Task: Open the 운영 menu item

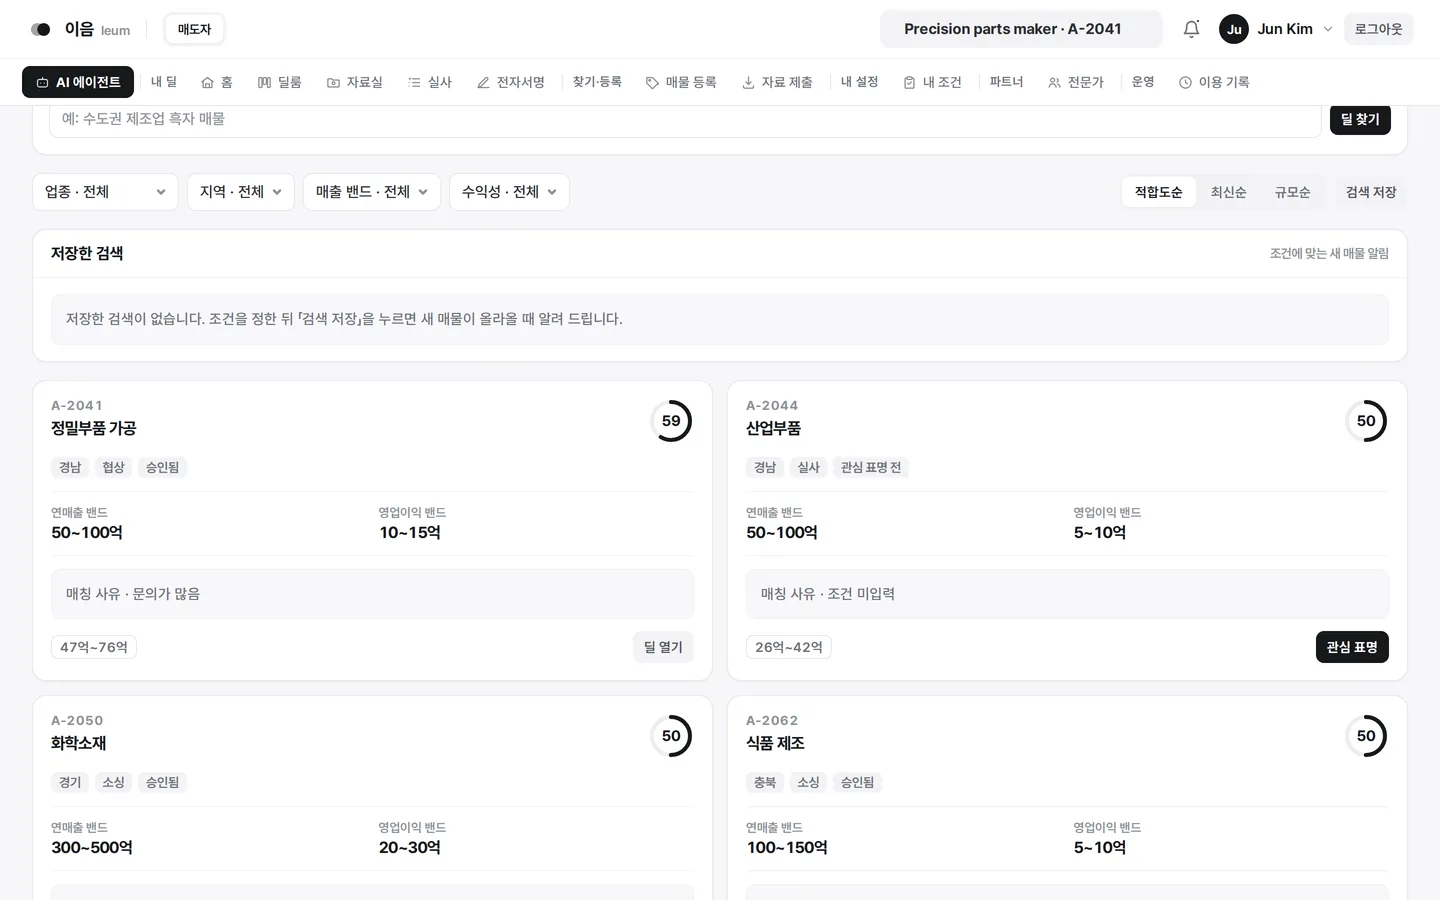Action: tap(1143, 82)
